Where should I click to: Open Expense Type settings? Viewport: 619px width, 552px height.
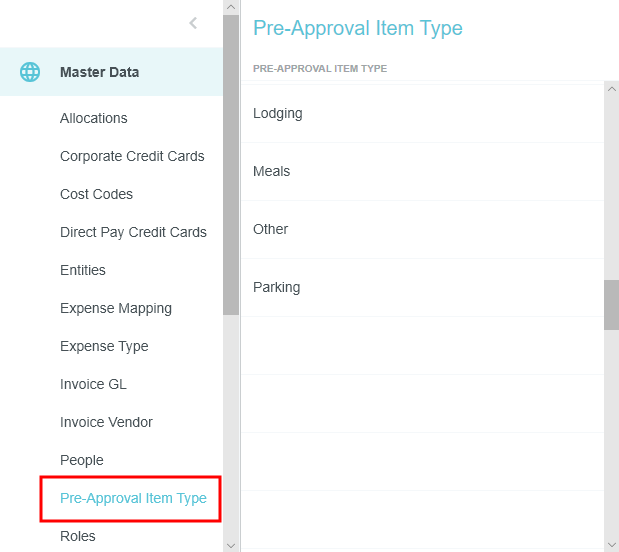click(104, 346)
